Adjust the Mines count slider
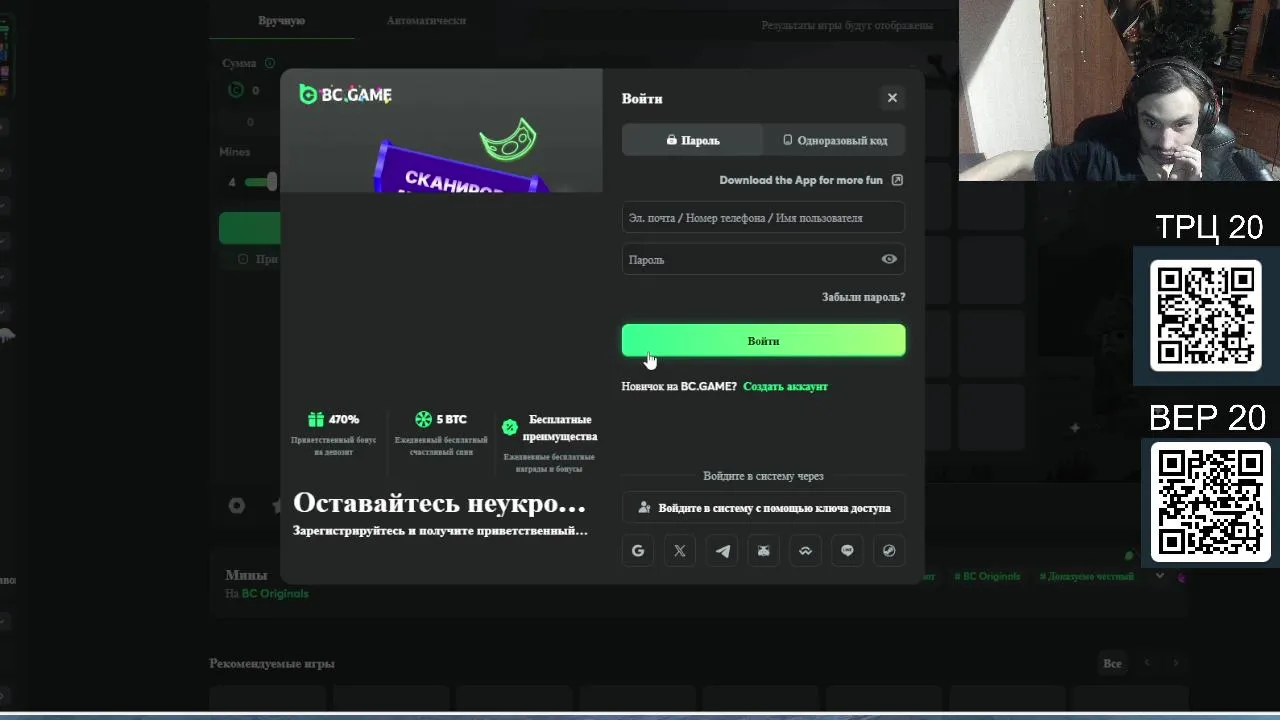Viewport: 1280px width, 720px height. pyautogui.click(x=272, y=181)
